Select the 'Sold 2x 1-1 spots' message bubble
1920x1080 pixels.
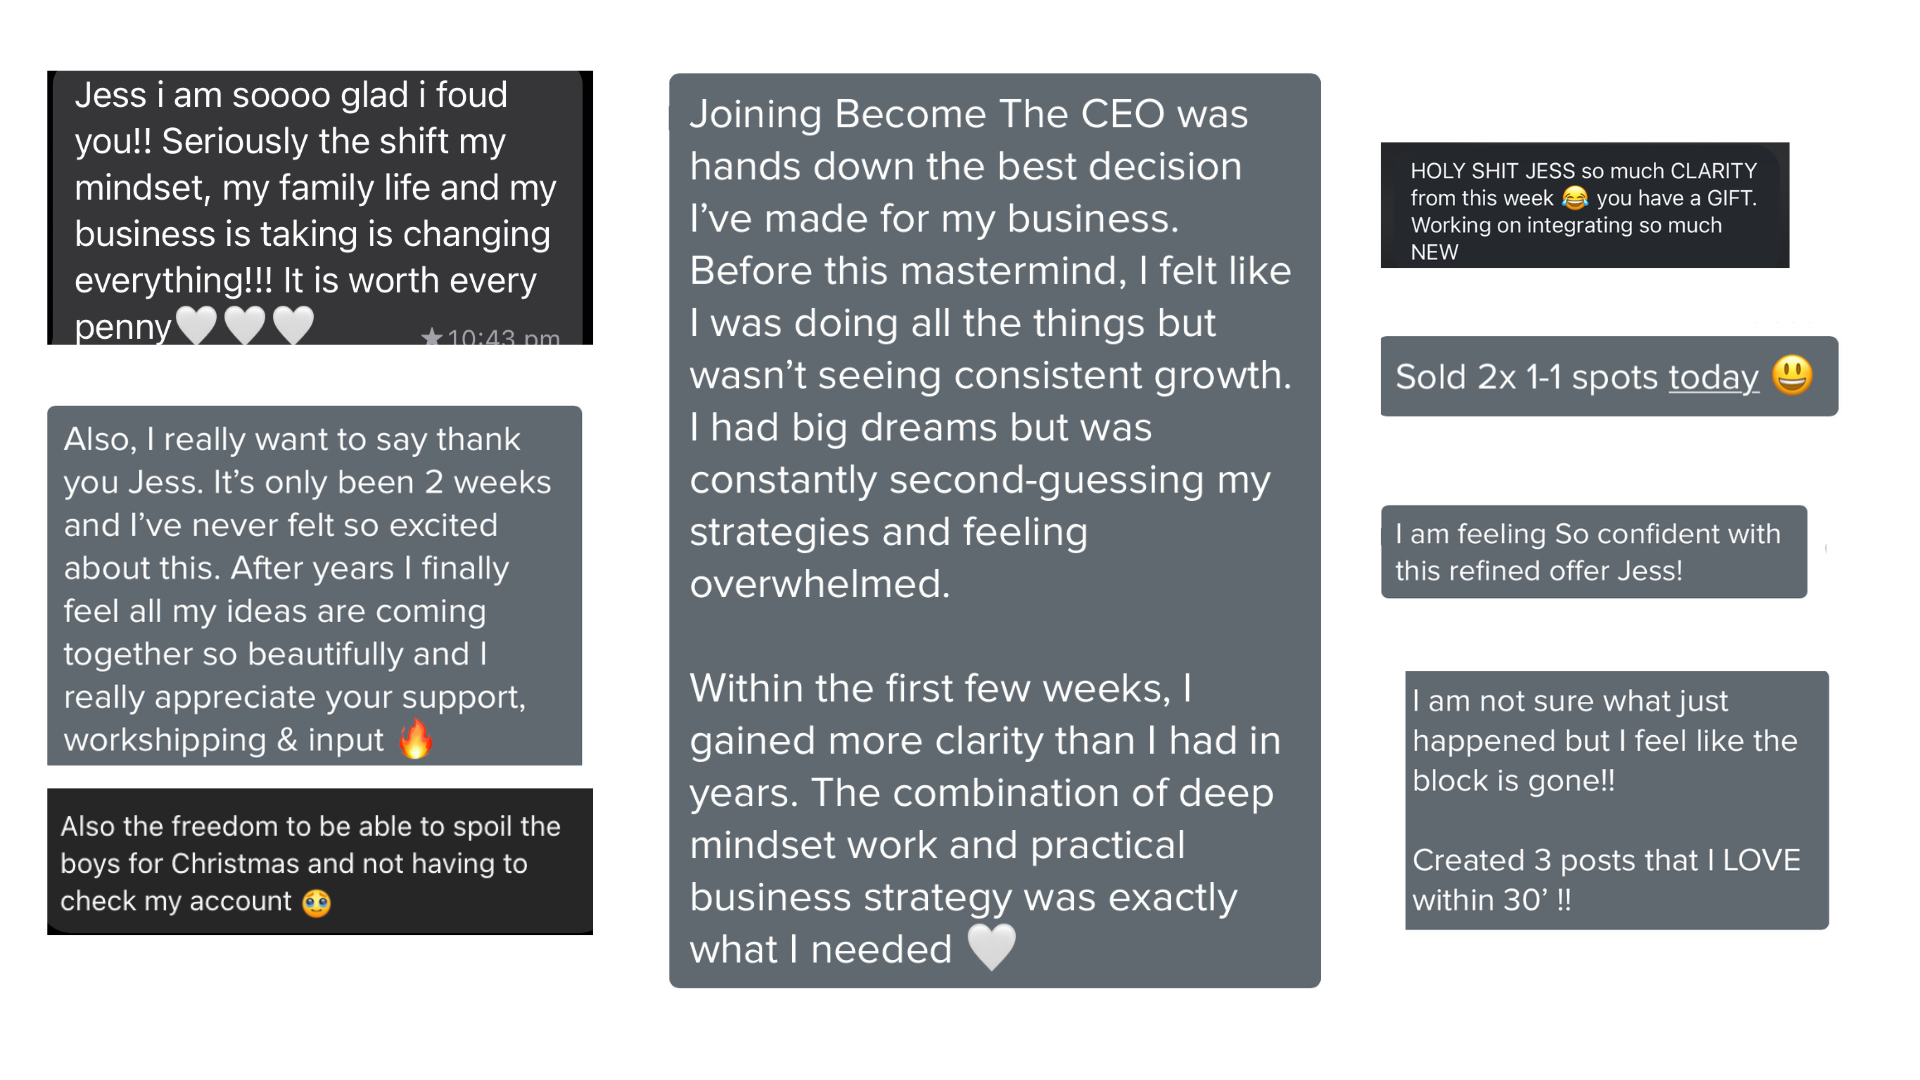pyautogui.click(x=1609, y=376)
